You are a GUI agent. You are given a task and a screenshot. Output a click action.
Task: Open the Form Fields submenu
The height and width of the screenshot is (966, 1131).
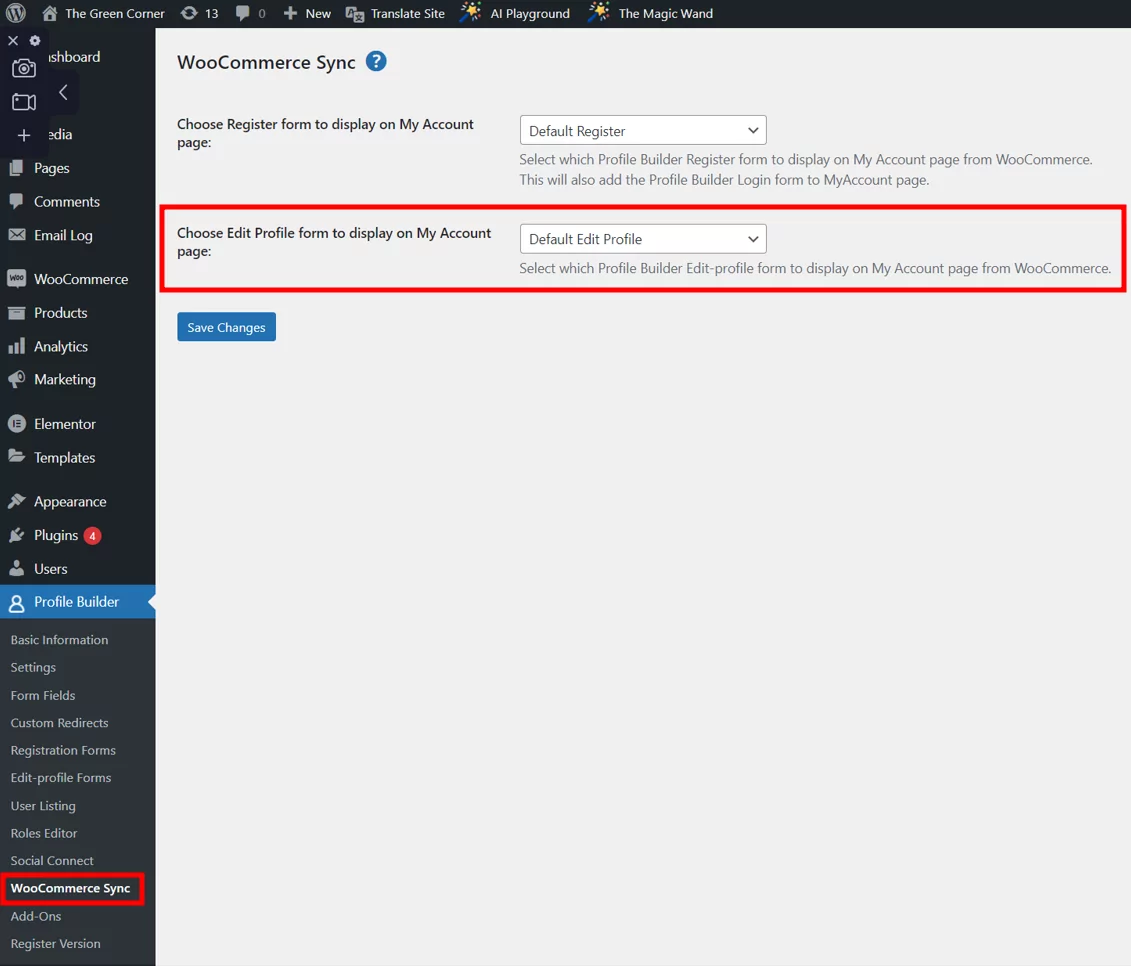pyautogui.click(x=43, y=695)
